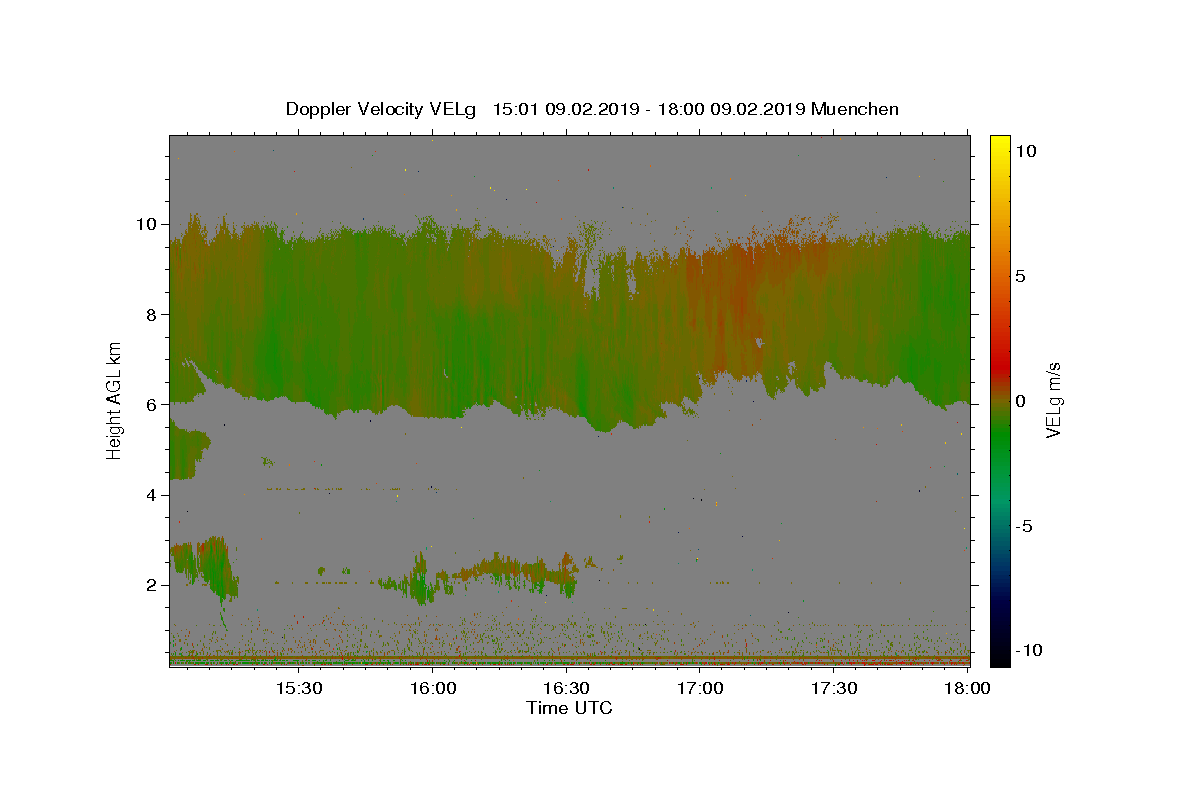Click the time axis label '16:30'

click(566, 688)
